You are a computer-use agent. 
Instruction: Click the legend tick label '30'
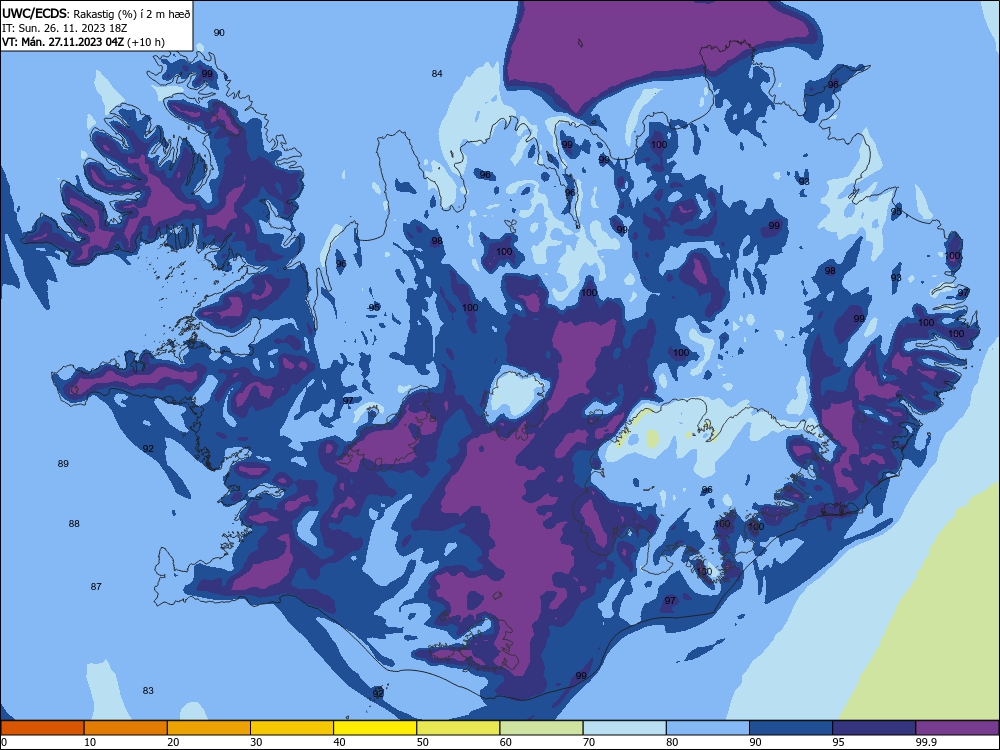[256, 742]
